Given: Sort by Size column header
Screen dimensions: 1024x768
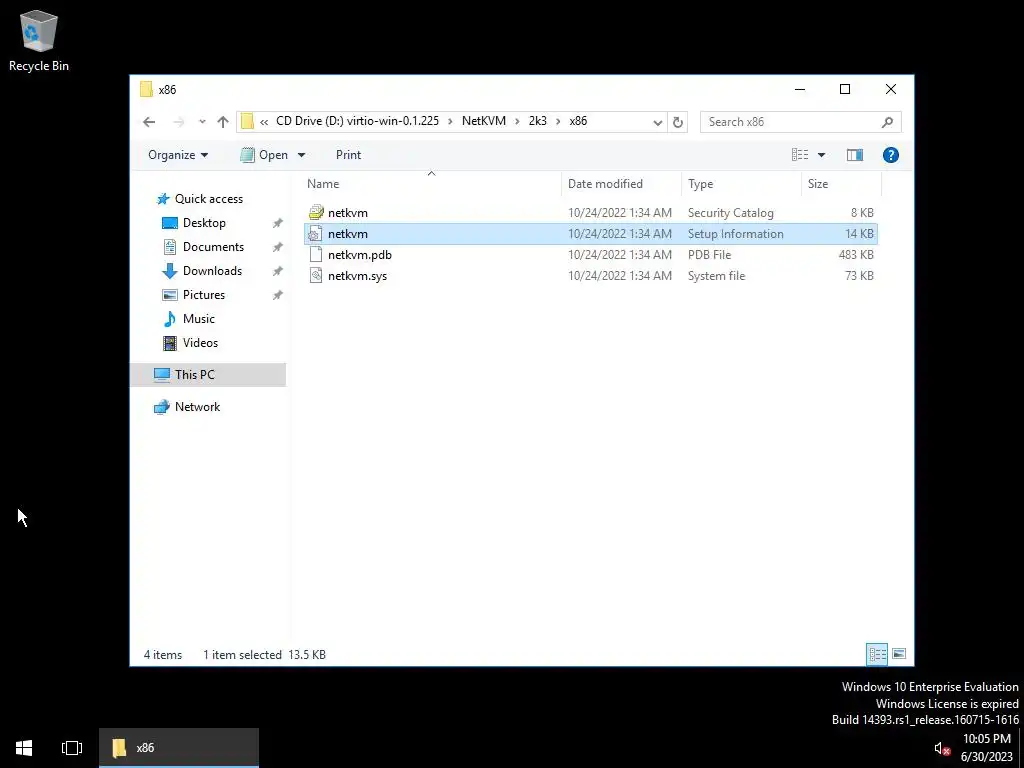Looking at the screenshot, I should click(841, 184).
